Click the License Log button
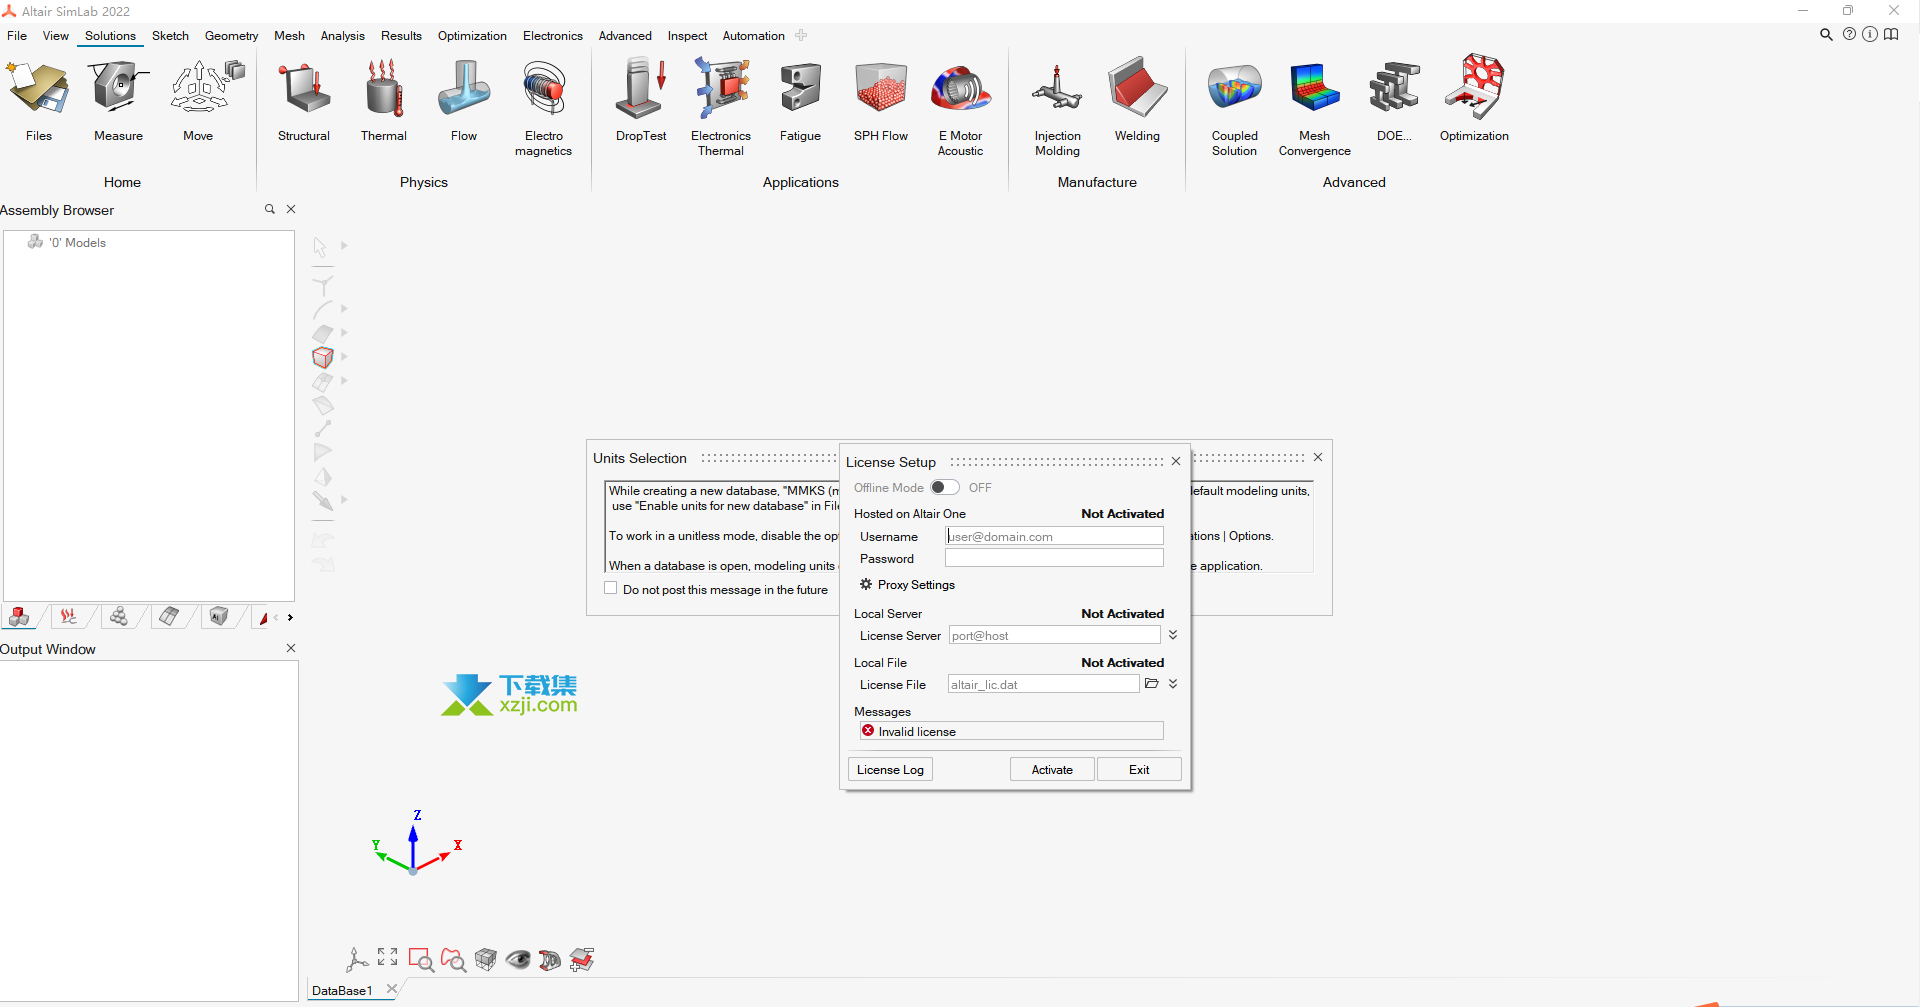 point(890,769)
